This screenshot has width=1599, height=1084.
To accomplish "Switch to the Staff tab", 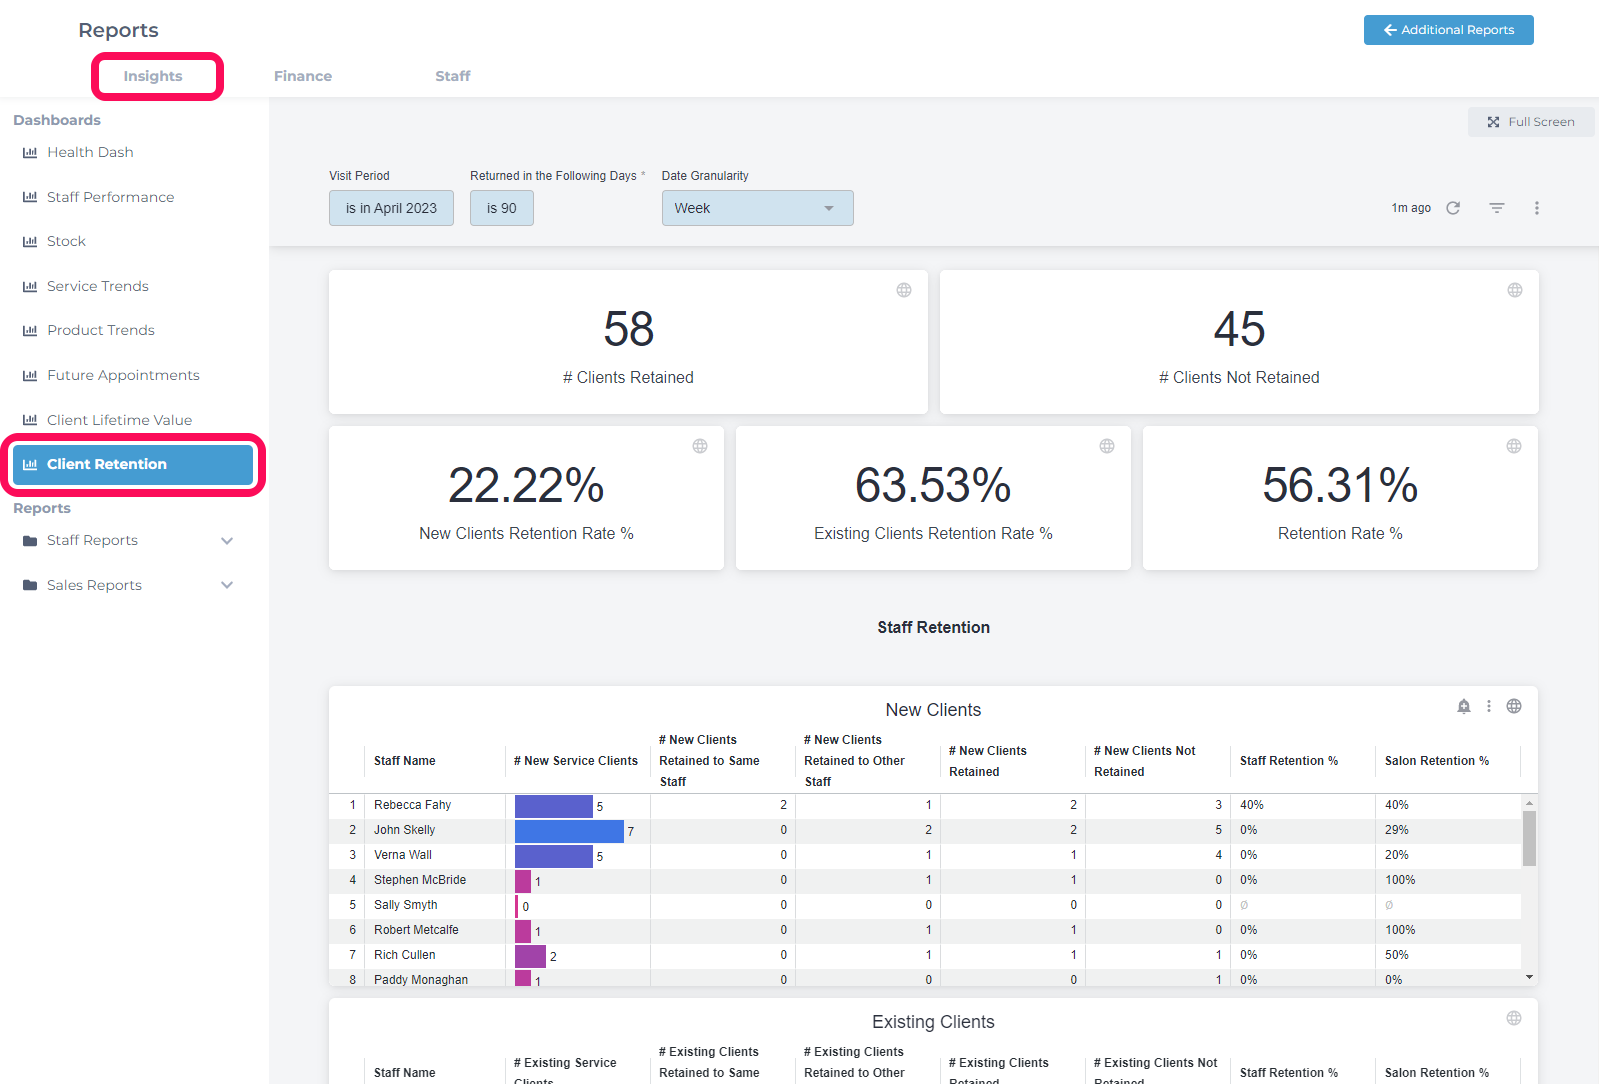I will click(x=452, y=76).
